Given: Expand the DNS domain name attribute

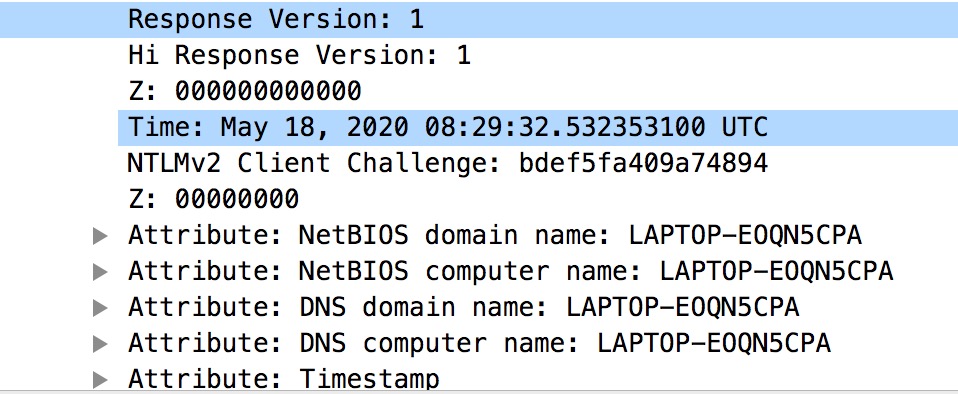Looking at the screenshot, I should 100,308.
